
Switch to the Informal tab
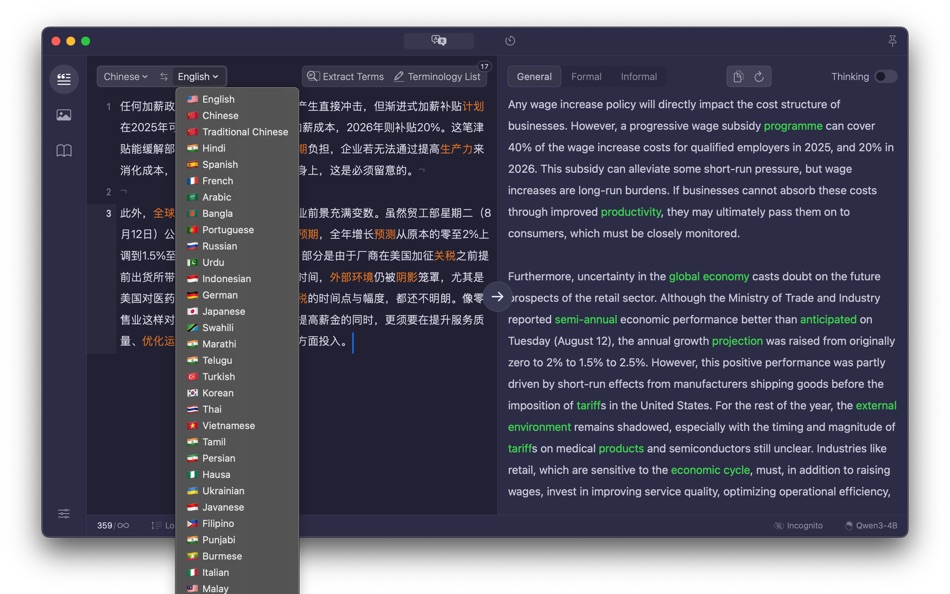tap(638, 76)
